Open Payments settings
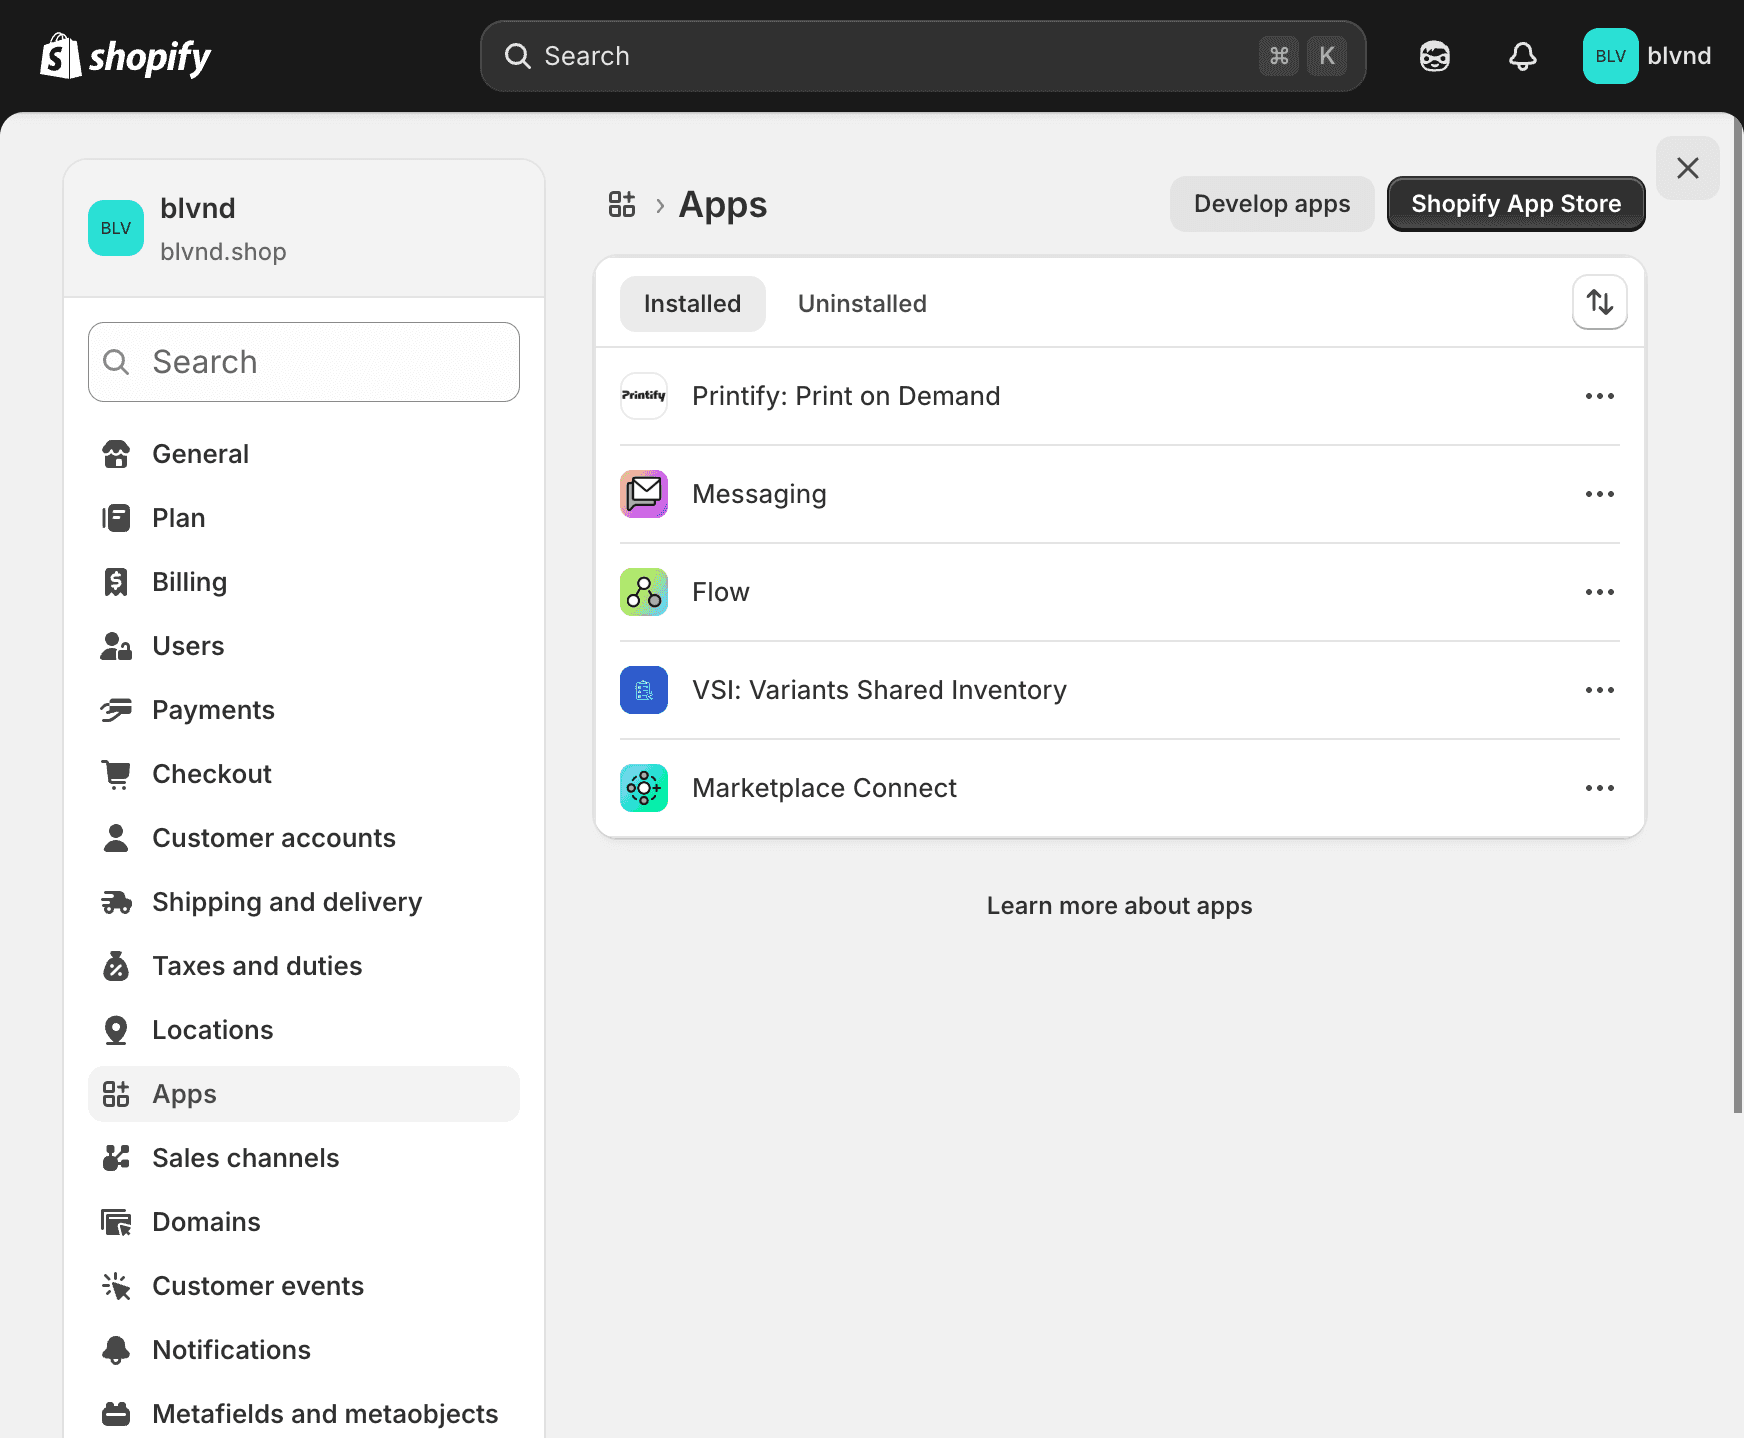Screen dimensions: 1744x1438 pyautogui.click(x=304, y=710)
